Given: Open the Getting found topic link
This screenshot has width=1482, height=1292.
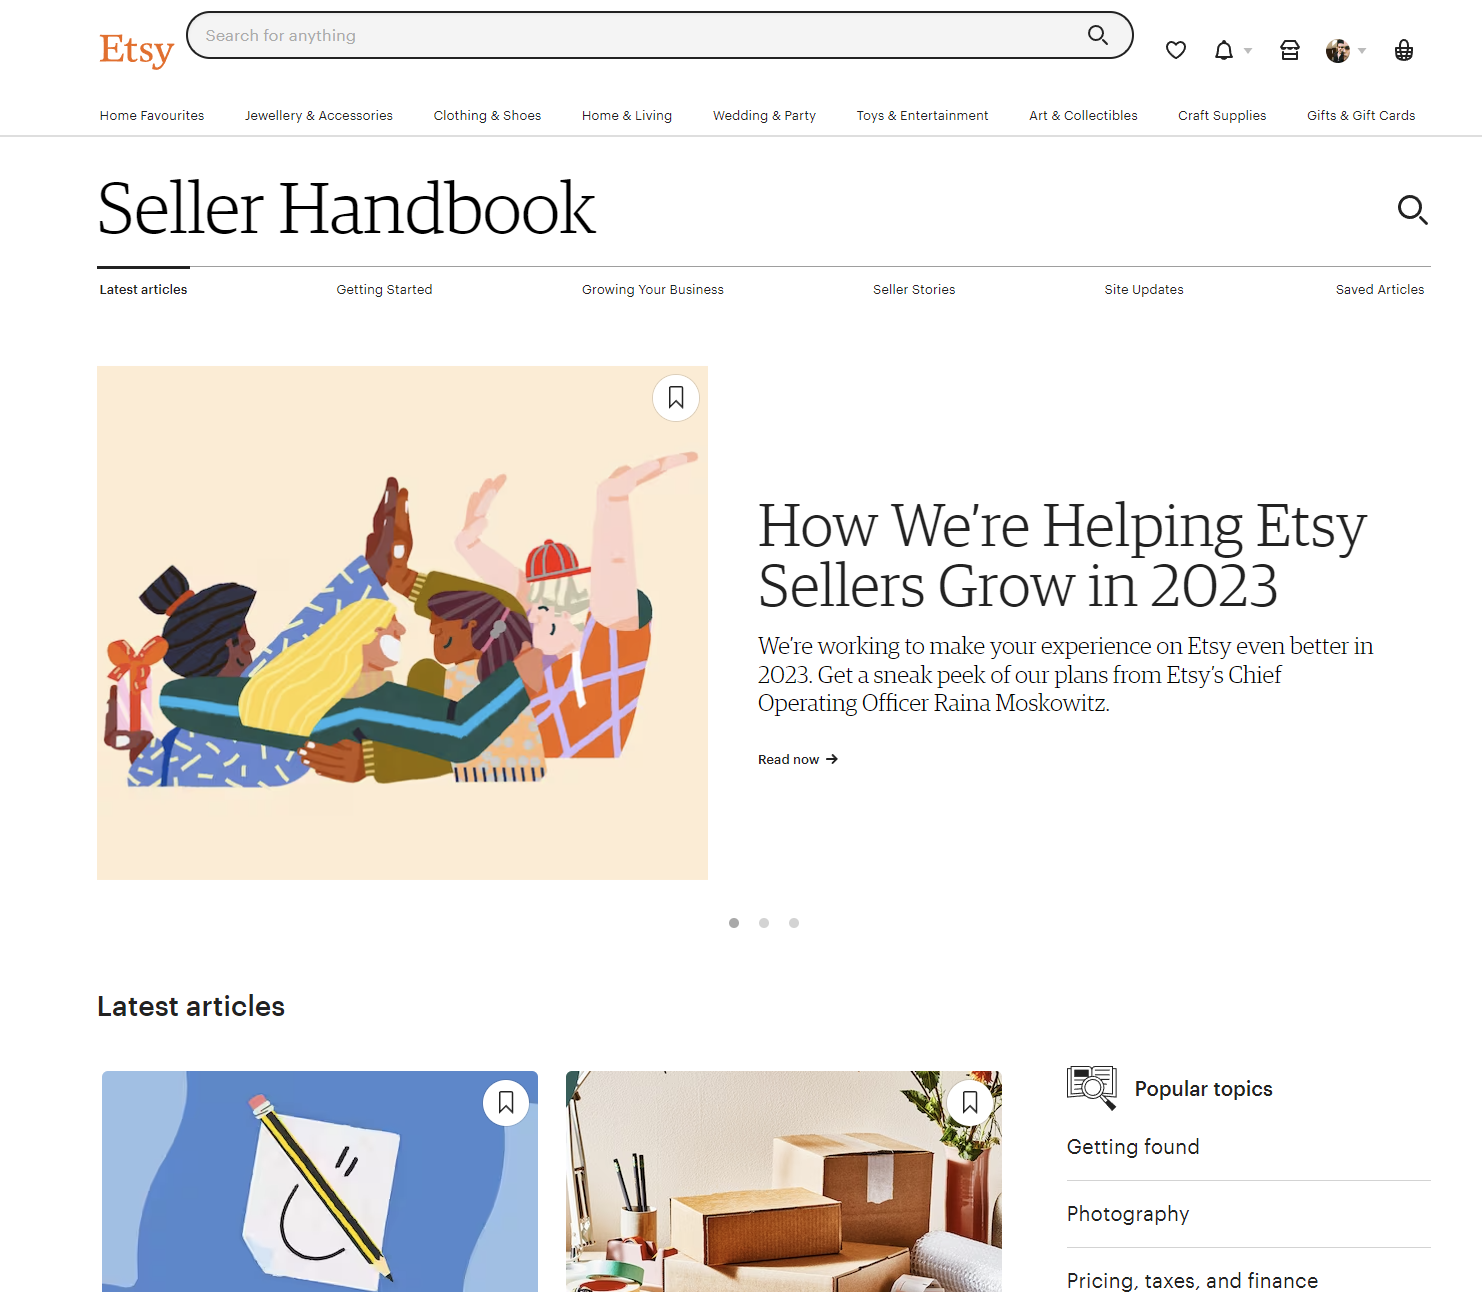Looking at the screenshot, I should point(1133,1147).
